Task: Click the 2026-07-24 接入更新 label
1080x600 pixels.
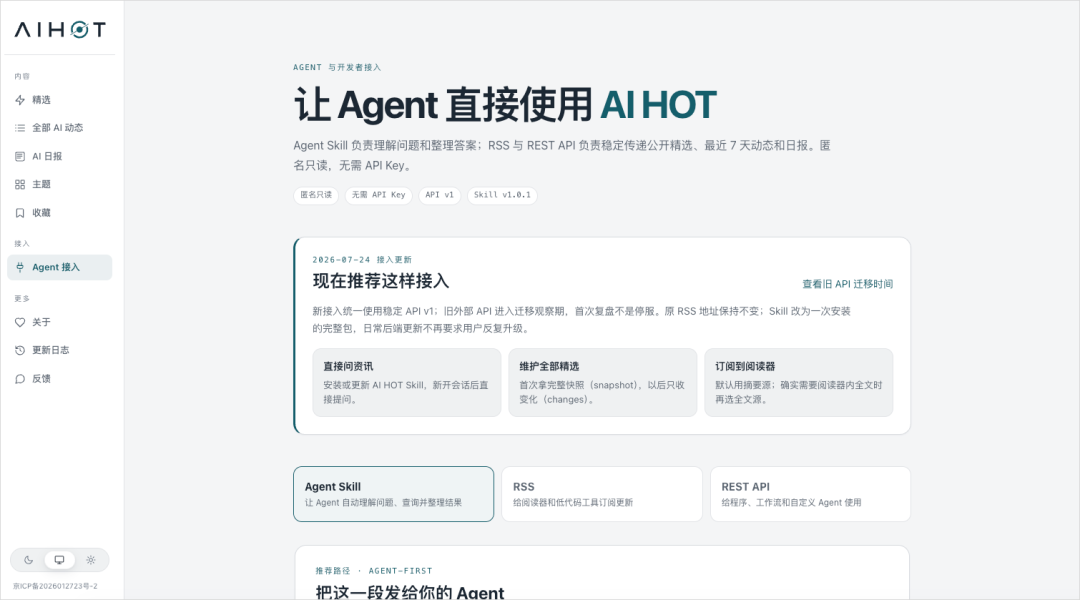Action: tap(362, 260)
